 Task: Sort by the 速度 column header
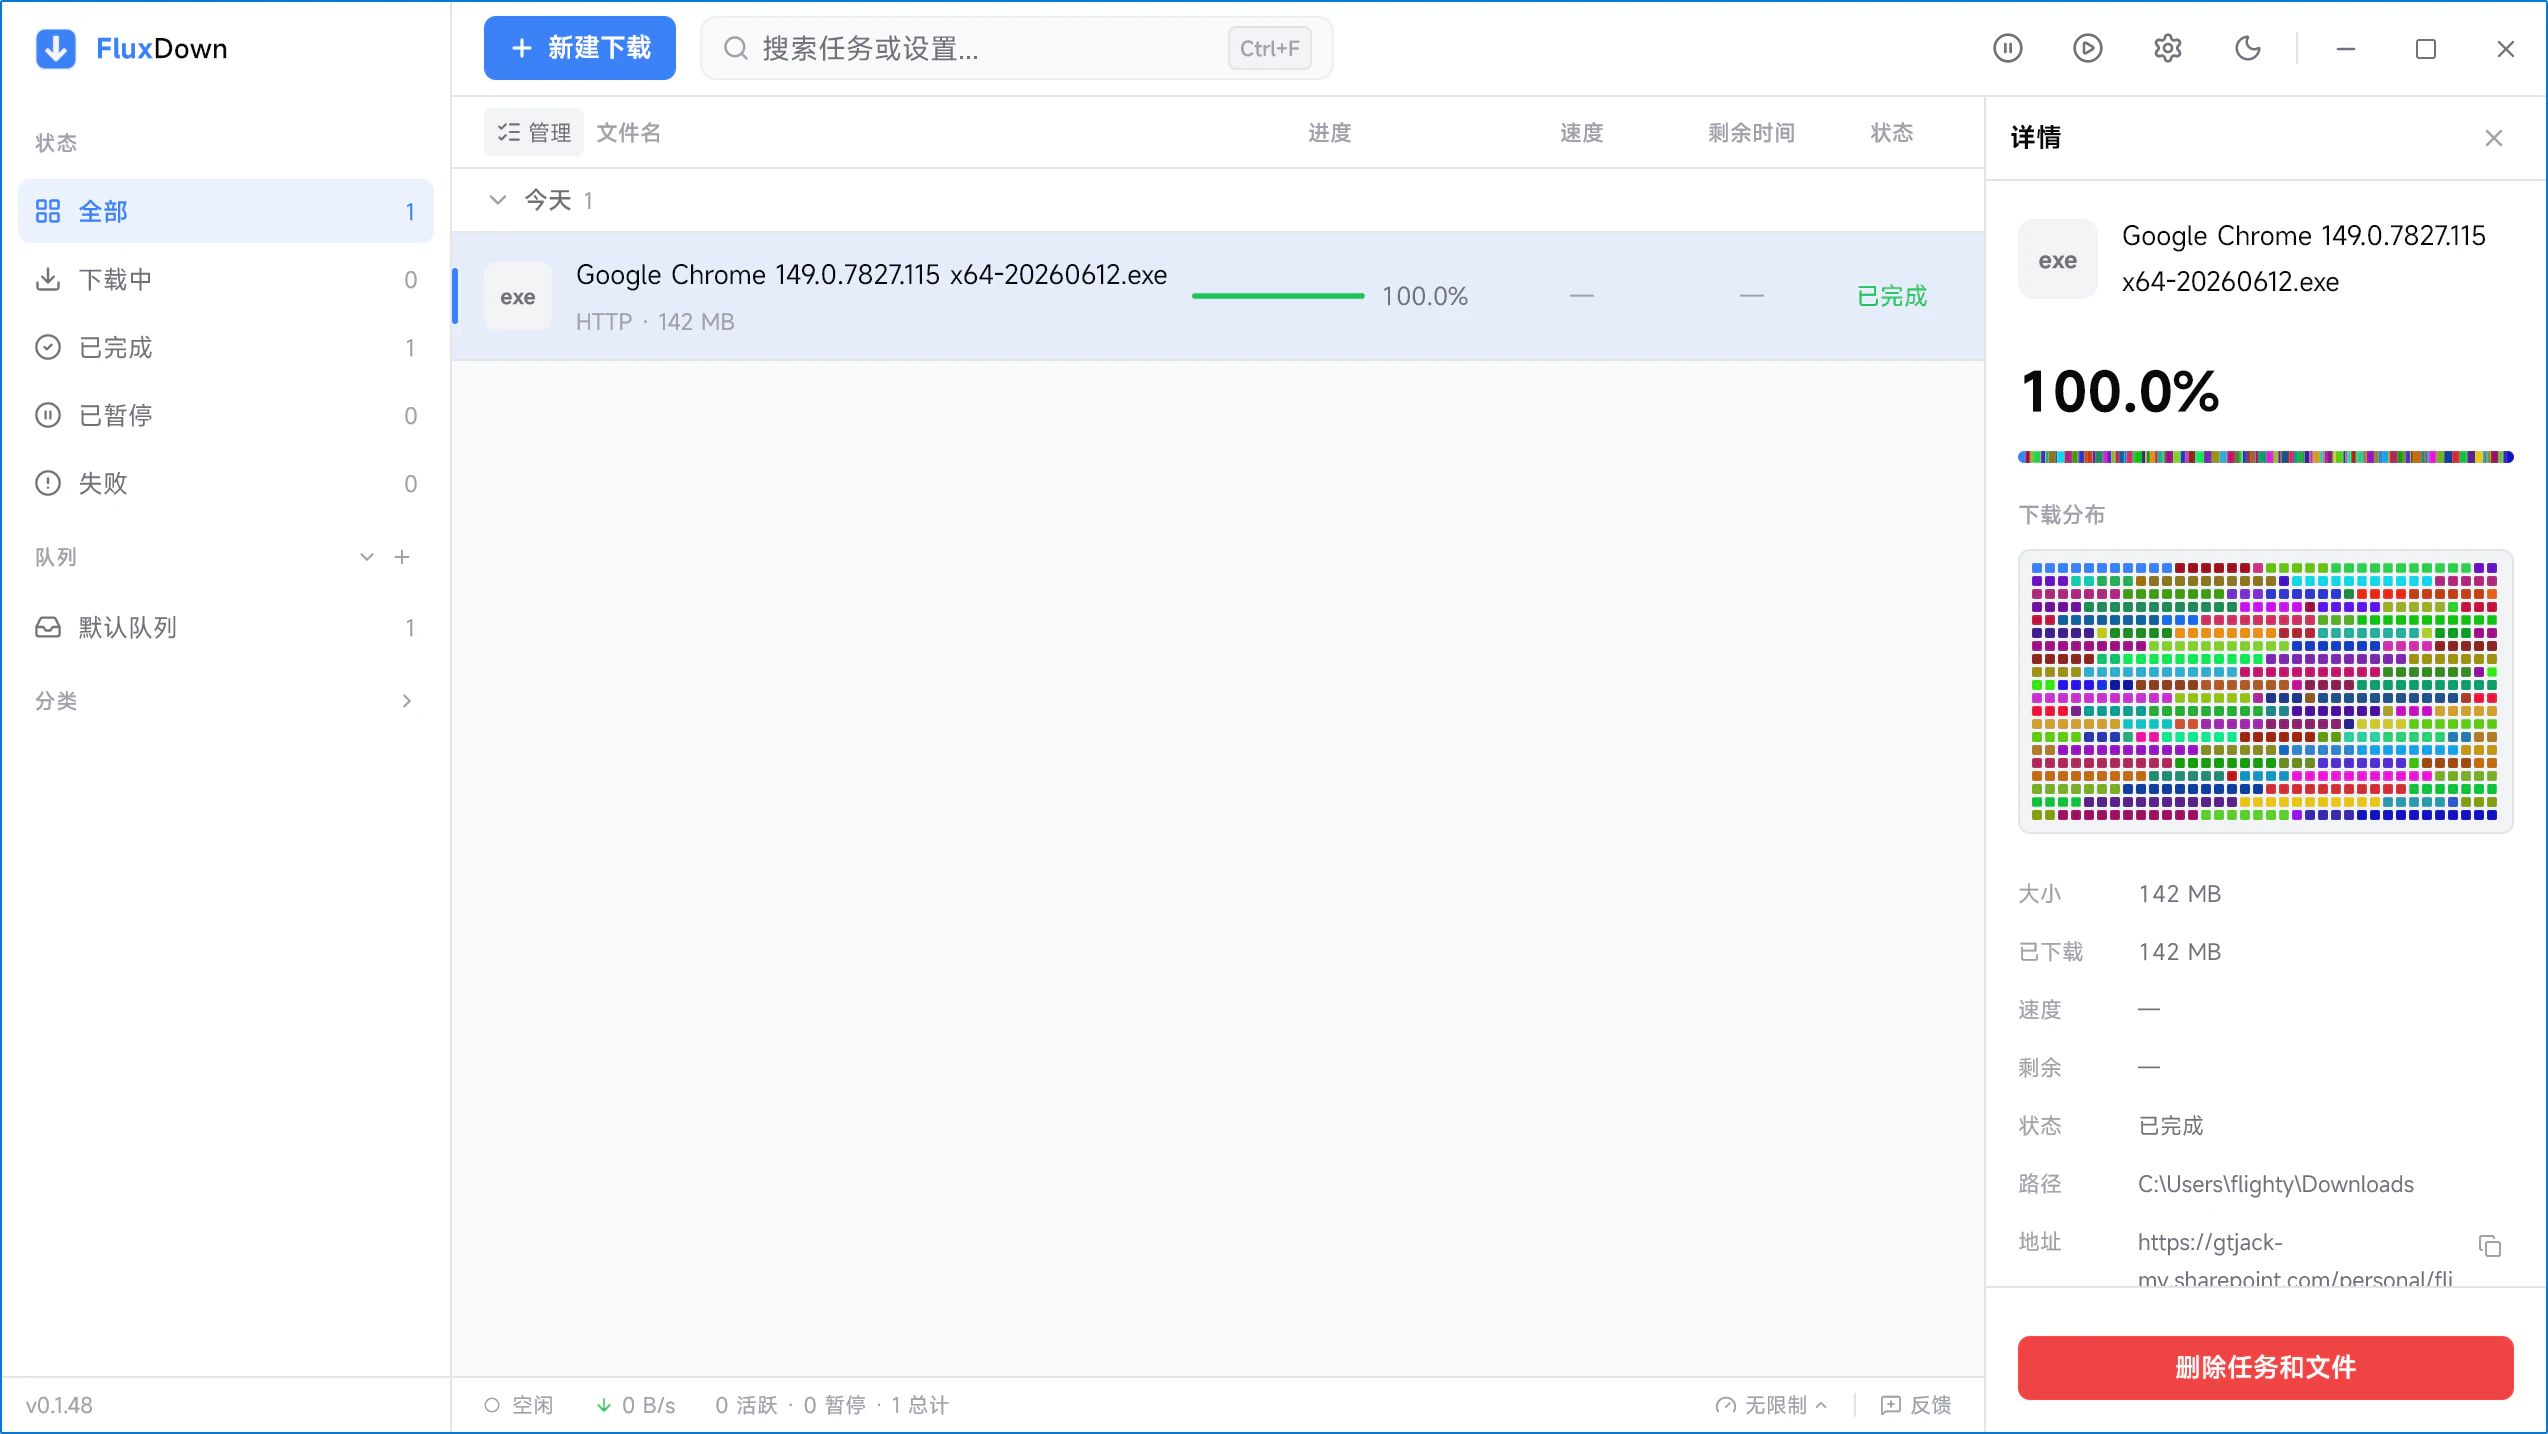pyautogui.click(x=1582, y=132)
